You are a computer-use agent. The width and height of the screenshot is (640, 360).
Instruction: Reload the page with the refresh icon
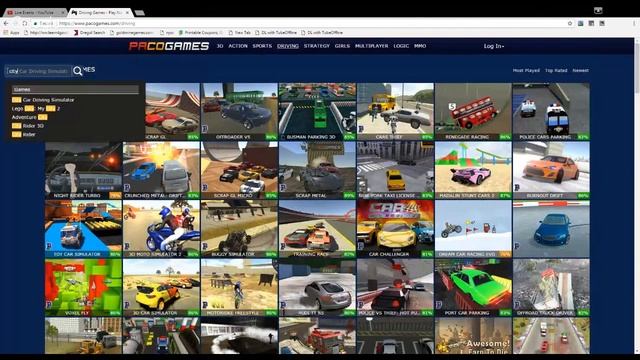point(25,23)
